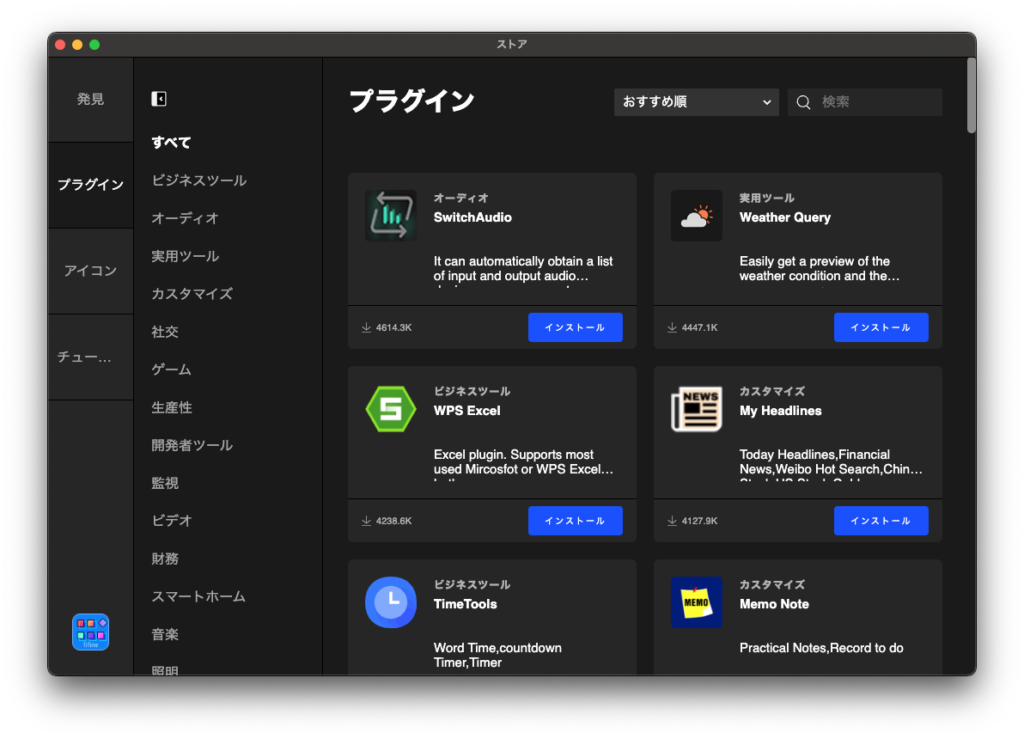Click the SwitchAudio plugin icon
Image resolution: width=1024 pixels, height=739 pixels.
[x=391, y=215]
